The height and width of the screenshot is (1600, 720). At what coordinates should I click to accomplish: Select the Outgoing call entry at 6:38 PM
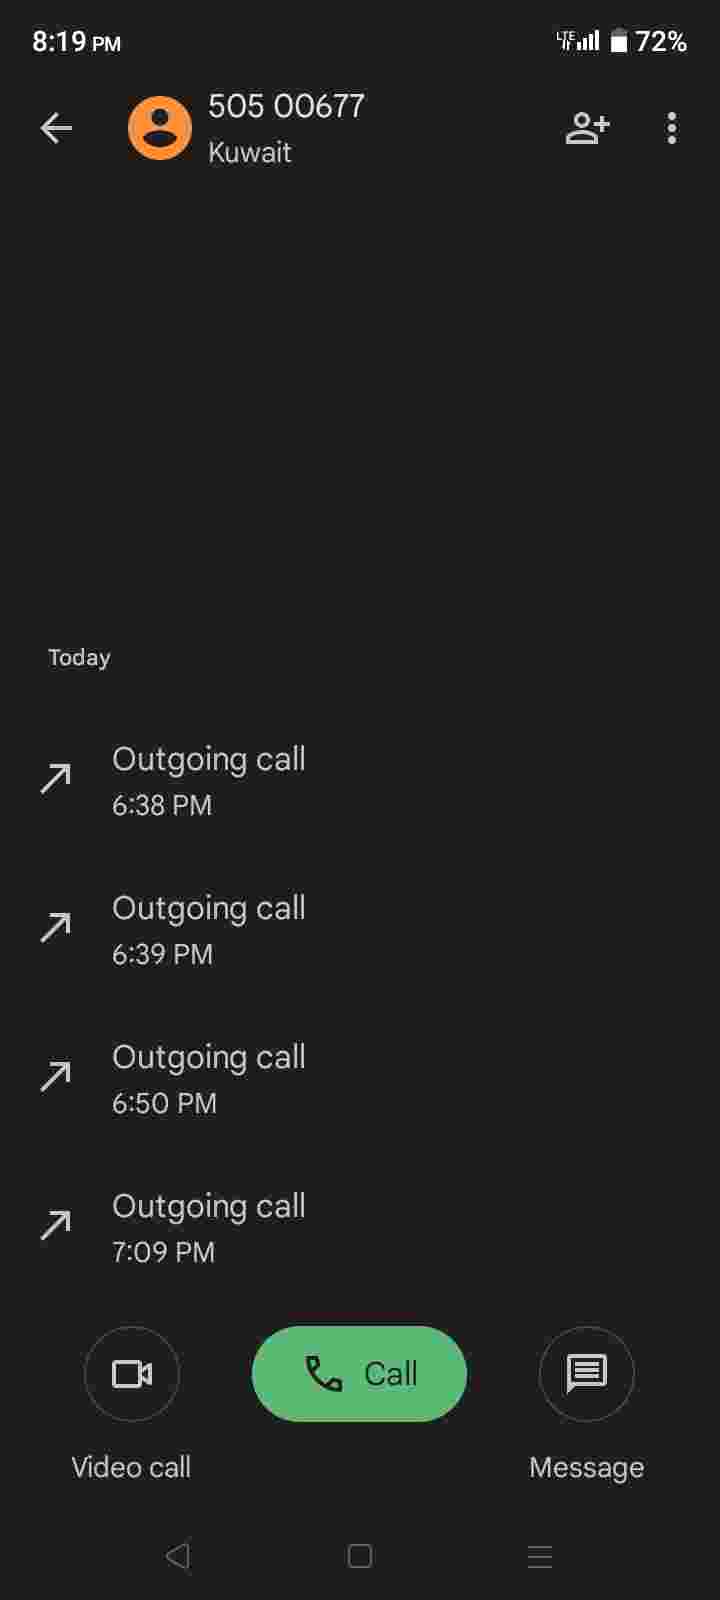coord(209,780)
